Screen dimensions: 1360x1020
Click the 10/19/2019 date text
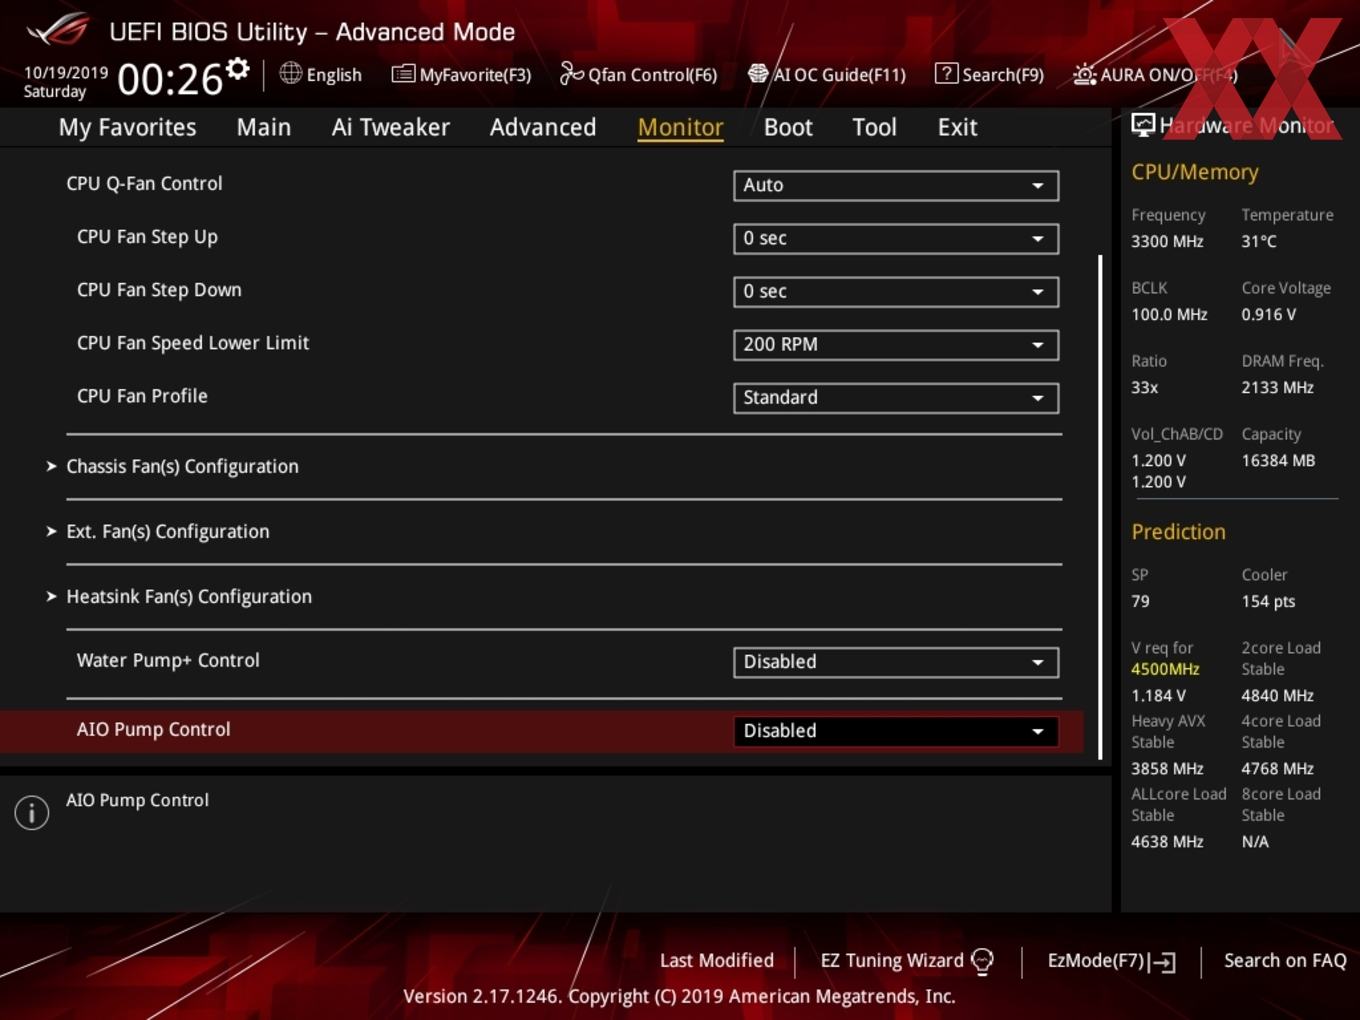pyautogui.click(x=66, y=73)
